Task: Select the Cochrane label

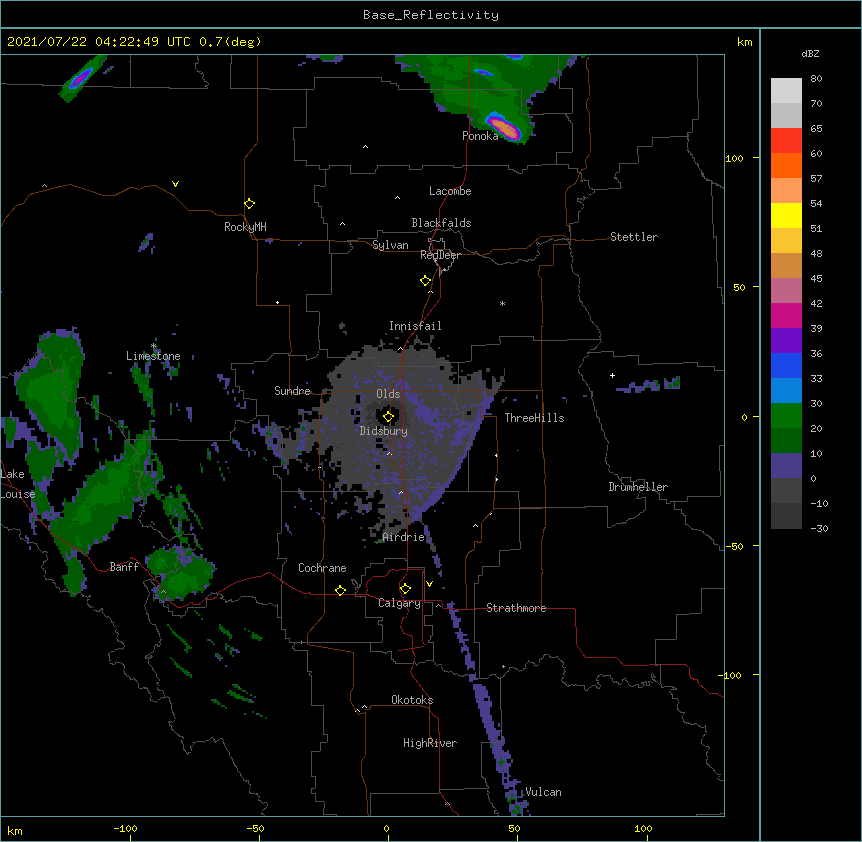Action: [x=322, y=568]
